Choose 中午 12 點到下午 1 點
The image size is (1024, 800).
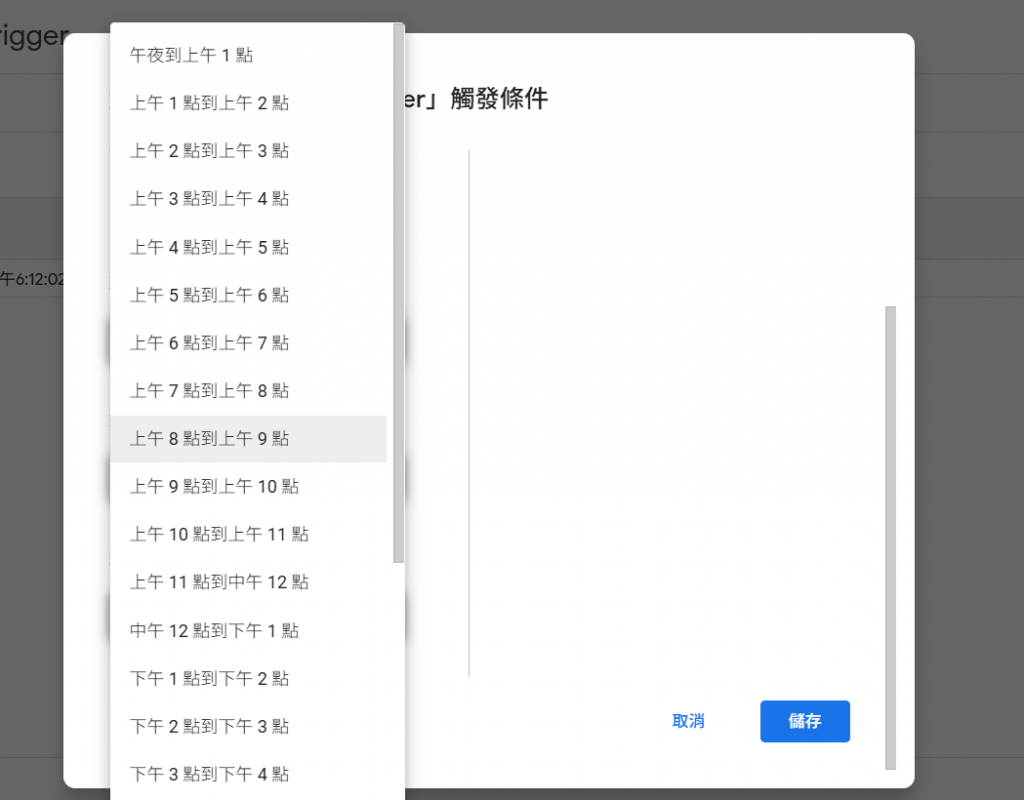tap(248, 630)
